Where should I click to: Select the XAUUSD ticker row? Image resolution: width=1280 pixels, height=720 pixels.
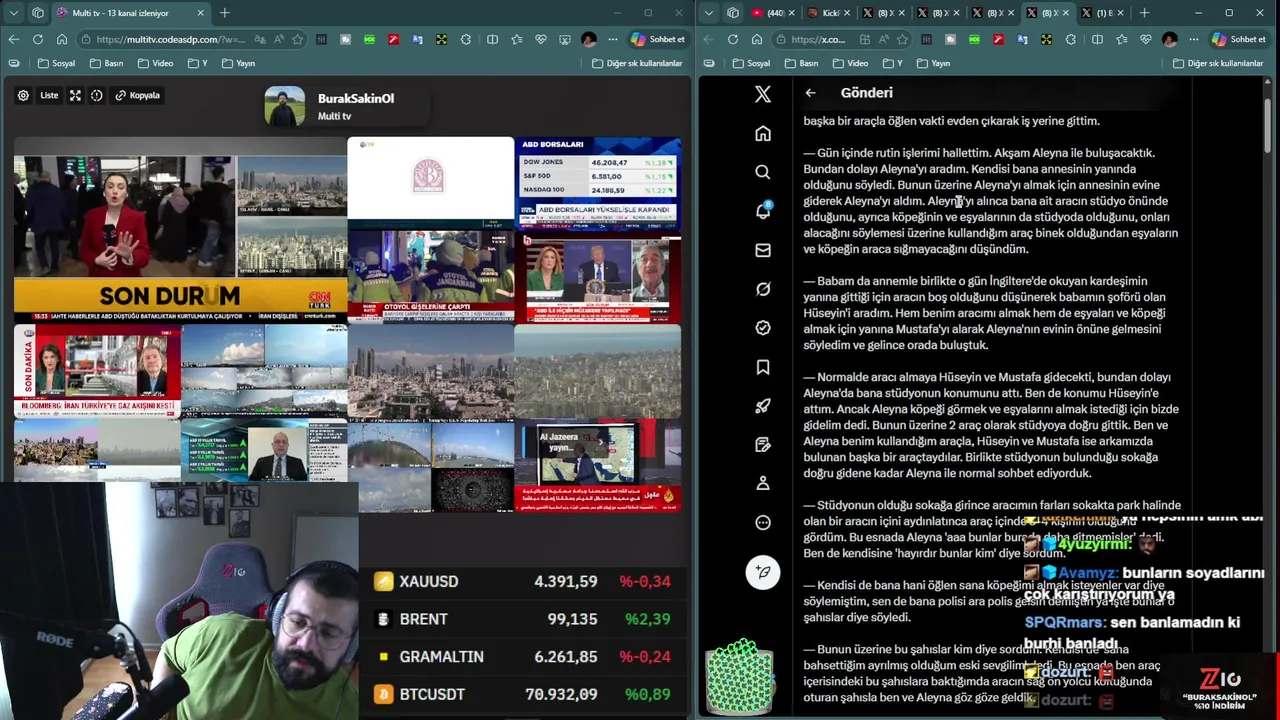pyautogui.click(x=524, y=581)
